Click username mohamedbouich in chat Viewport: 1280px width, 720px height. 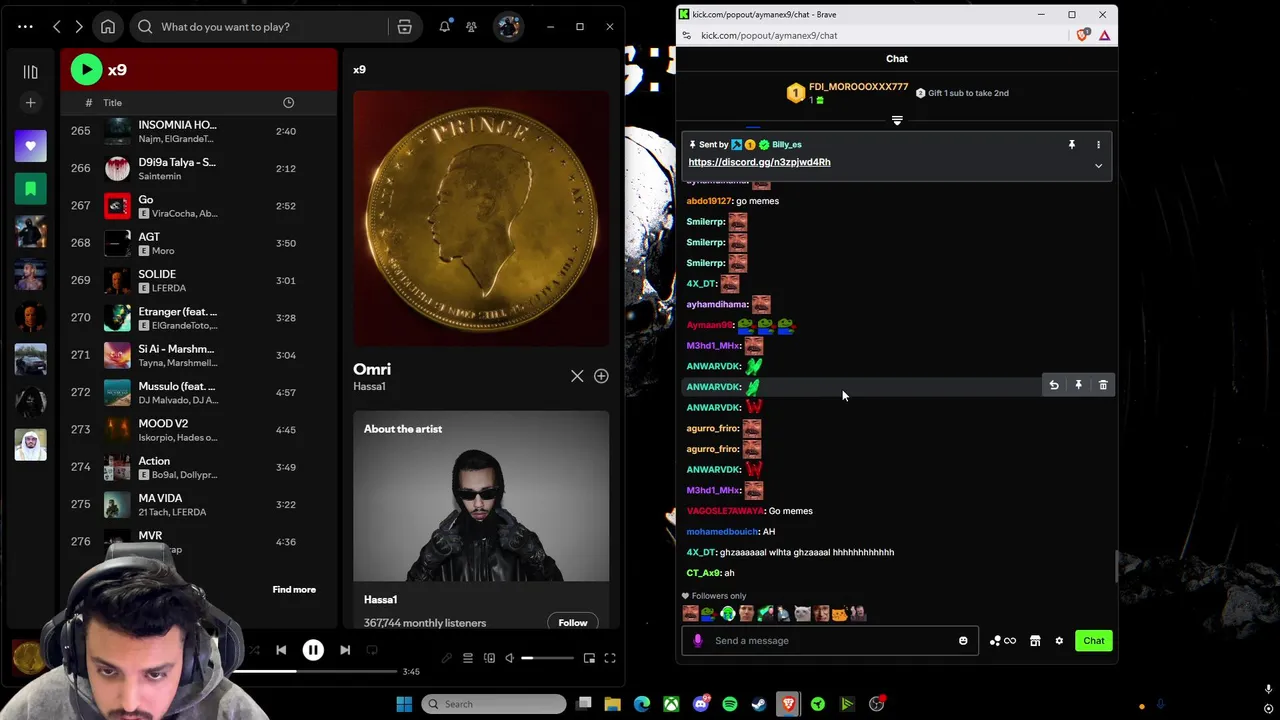coord(722,532)
